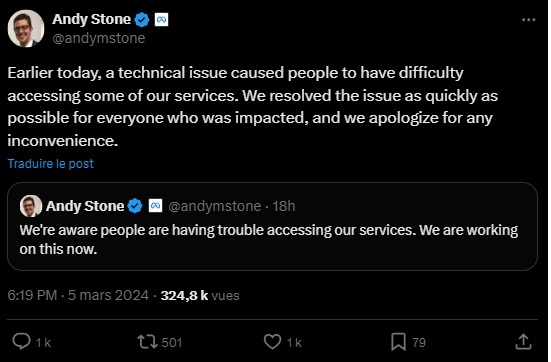Screen dimensions: 551x362
Task: Click the 6:19 PM · 5 mars 2024 timestamp
Action: click(78, 295)
